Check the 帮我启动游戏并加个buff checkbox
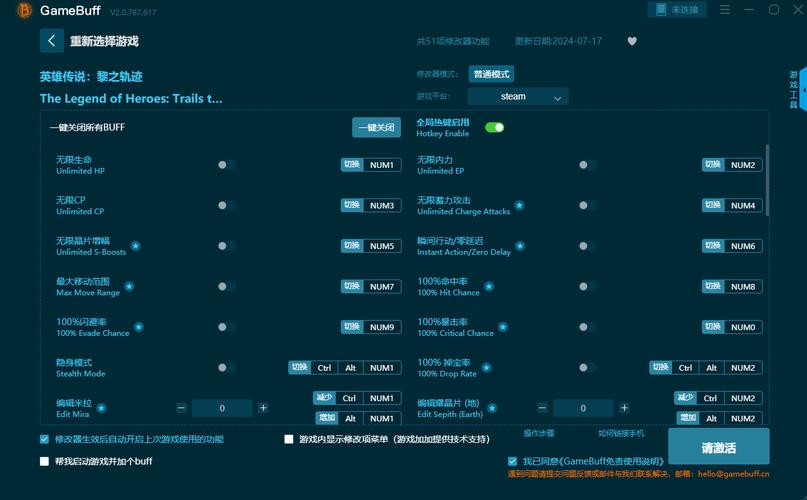The width and height of the screenshot is (807, 500). 44,461
